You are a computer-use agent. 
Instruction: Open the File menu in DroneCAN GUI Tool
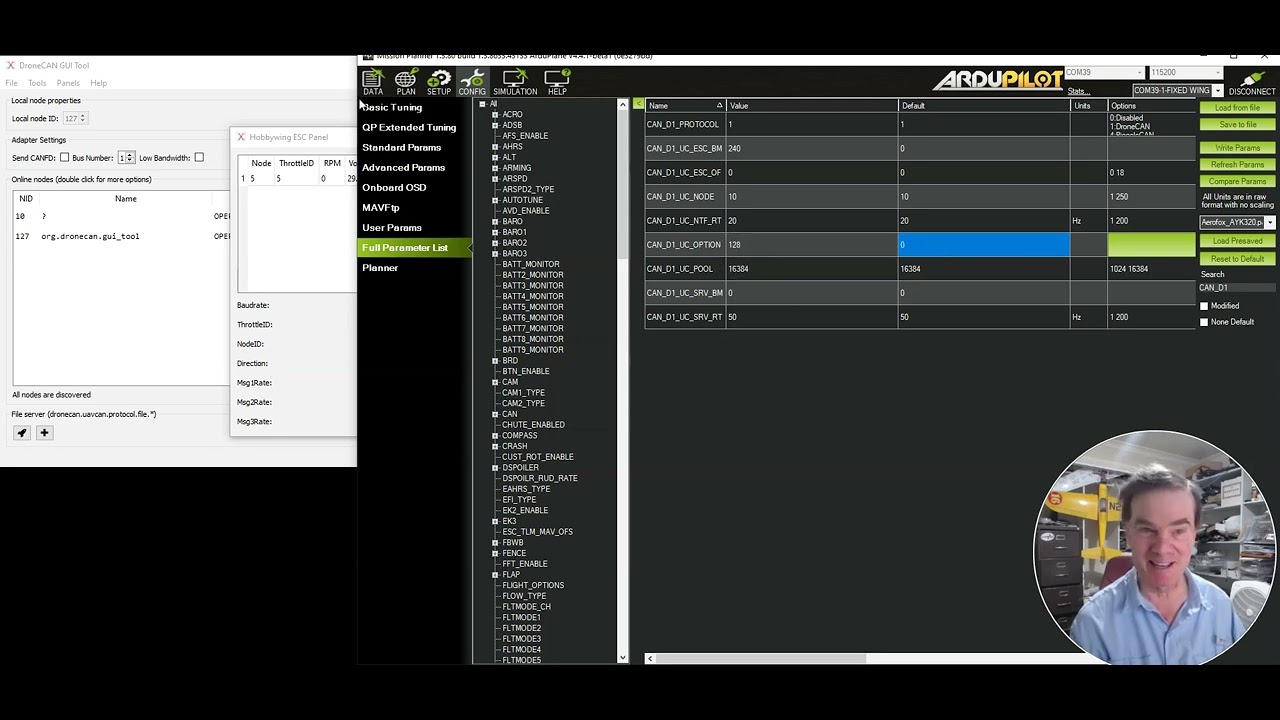click(x=11, y=83)
